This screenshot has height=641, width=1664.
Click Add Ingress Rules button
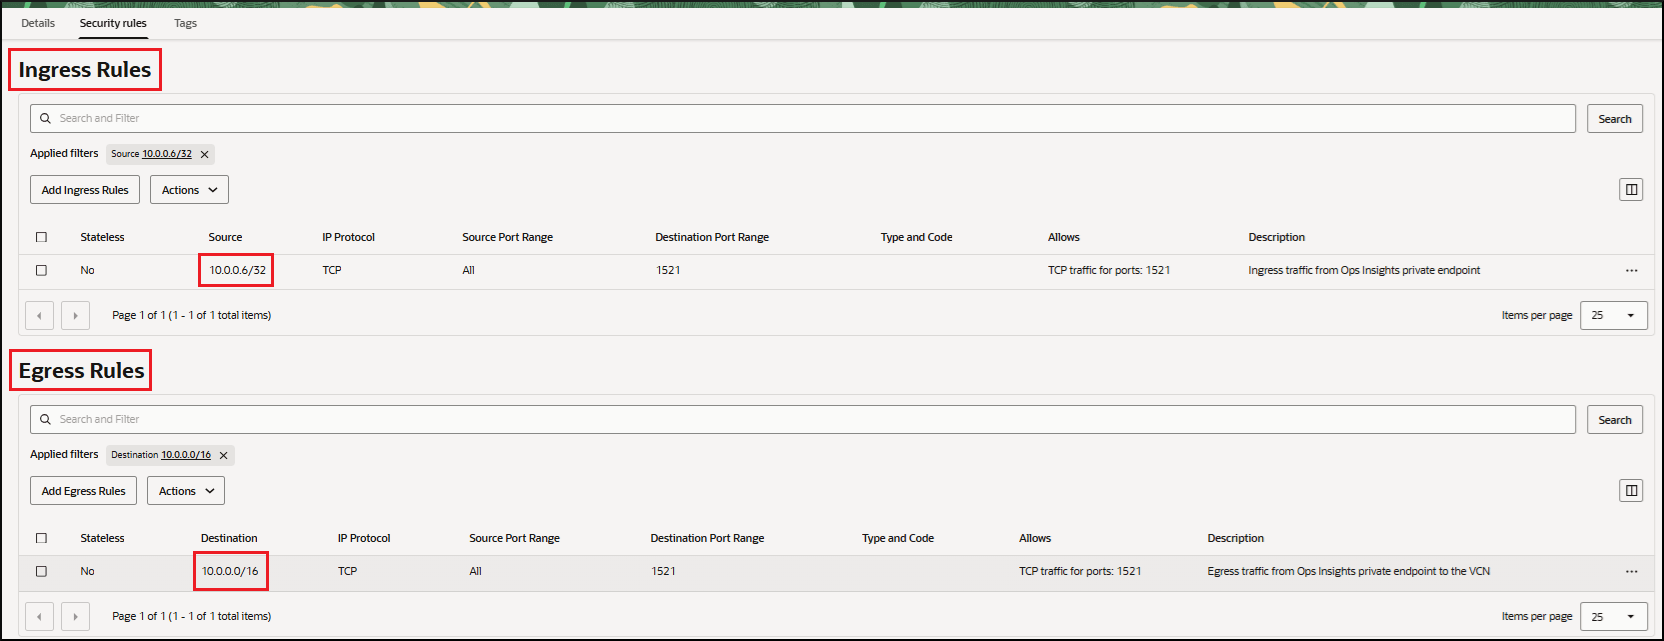pos(85,190)
